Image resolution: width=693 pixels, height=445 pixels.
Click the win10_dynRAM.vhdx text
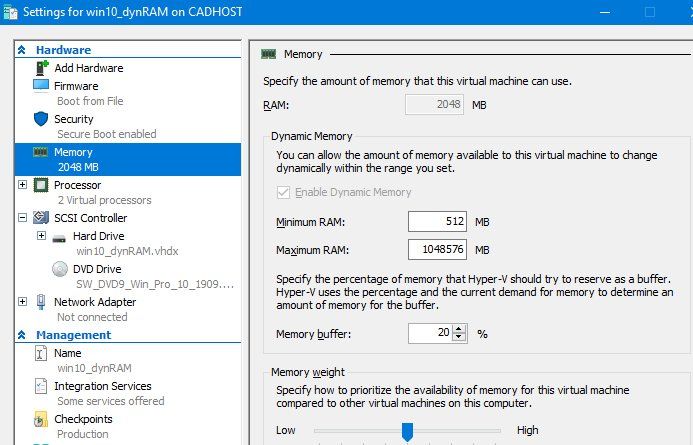click(x=127, y=251)
